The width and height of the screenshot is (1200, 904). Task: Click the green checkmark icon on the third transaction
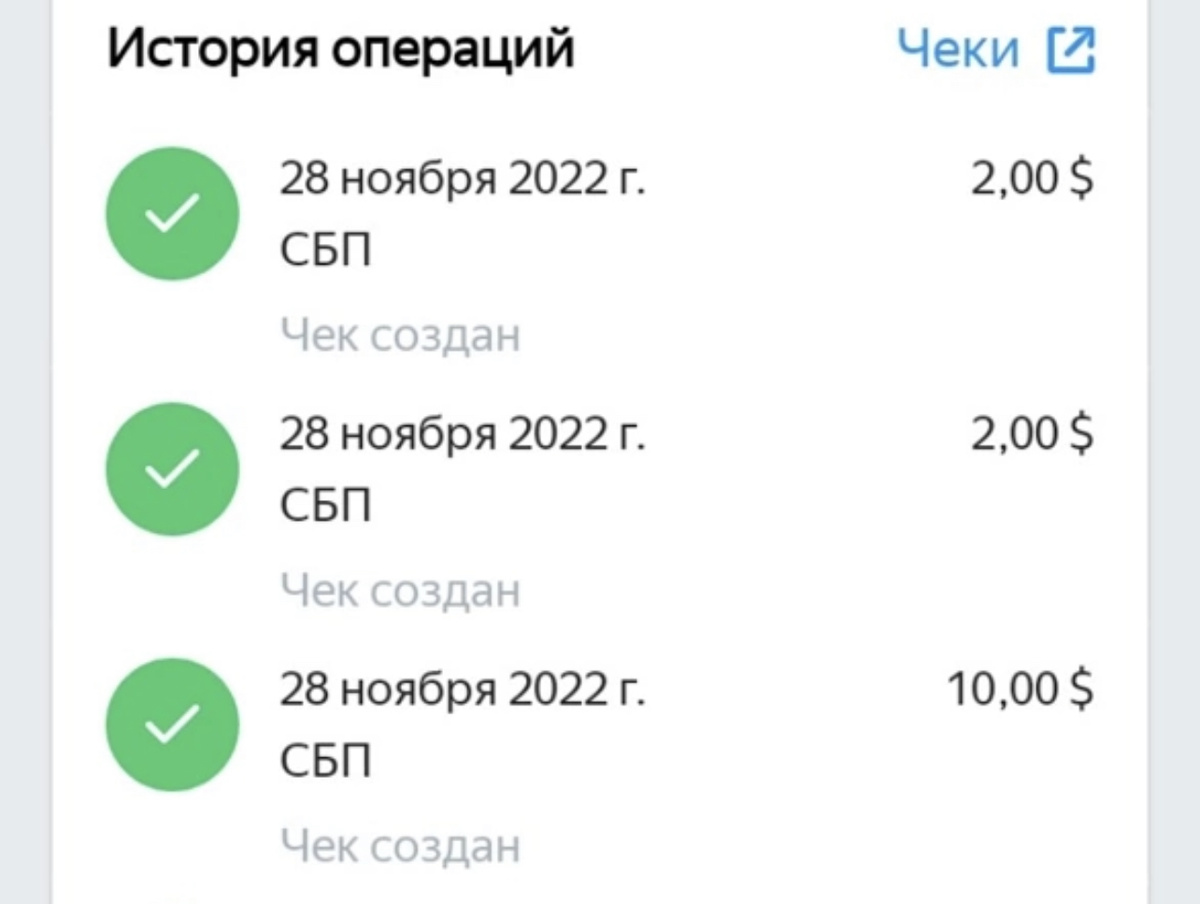tap(172, 727)
